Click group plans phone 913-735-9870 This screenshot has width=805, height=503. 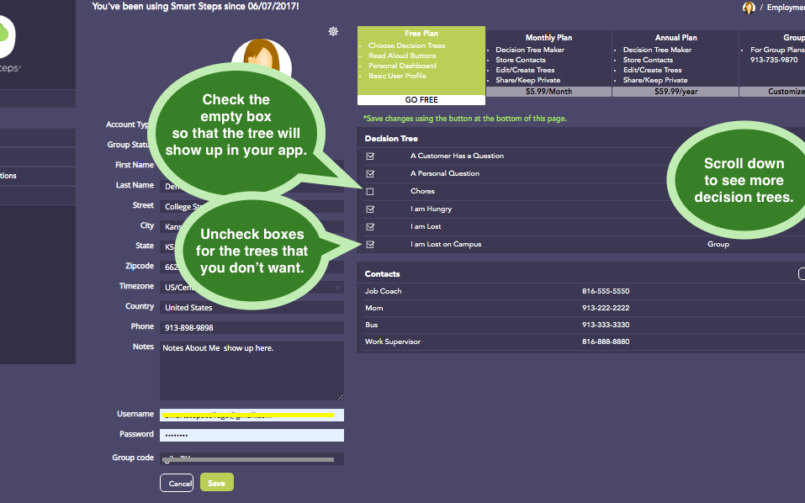(774, 60)
